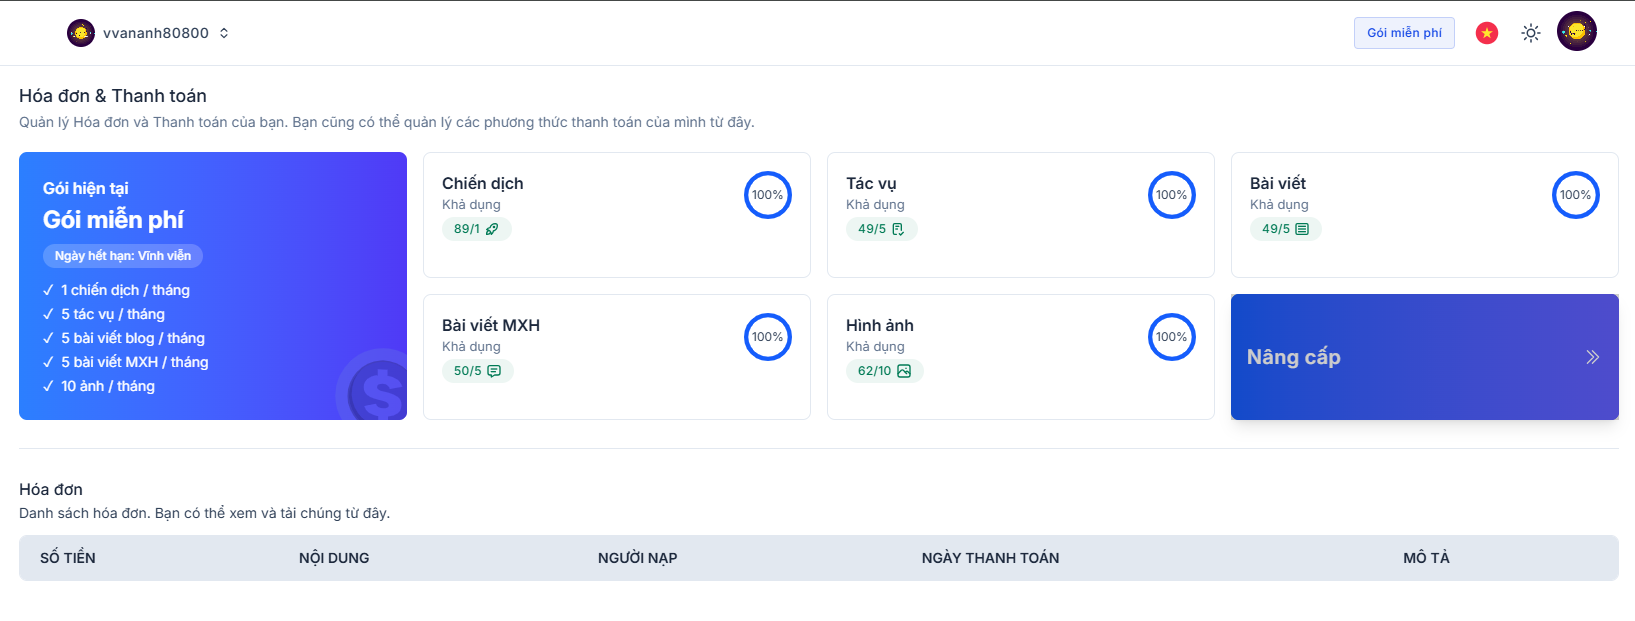Click the Vietnam flag language icon
Image resolution: width=1635 pixels, height=621 pixels.
pyautogui.click(x=1487, y=33)
